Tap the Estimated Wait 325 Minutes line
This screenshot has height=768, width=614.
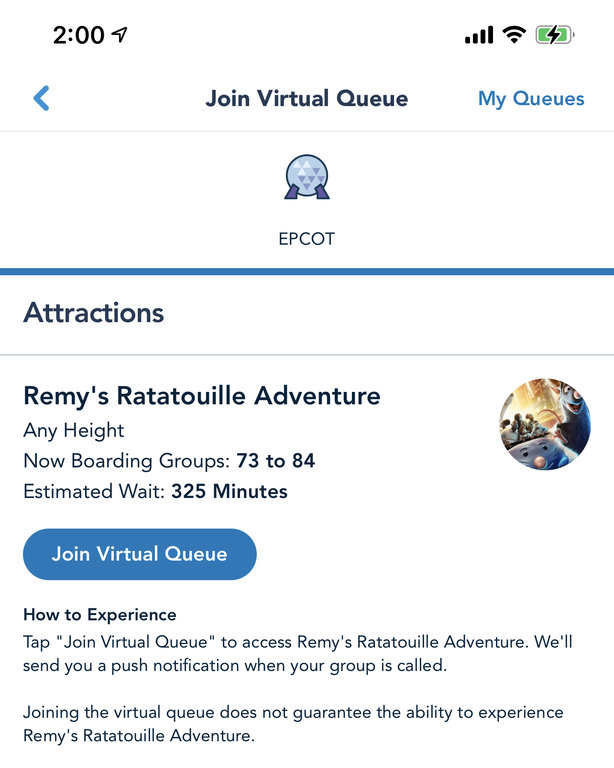point(155,491)
